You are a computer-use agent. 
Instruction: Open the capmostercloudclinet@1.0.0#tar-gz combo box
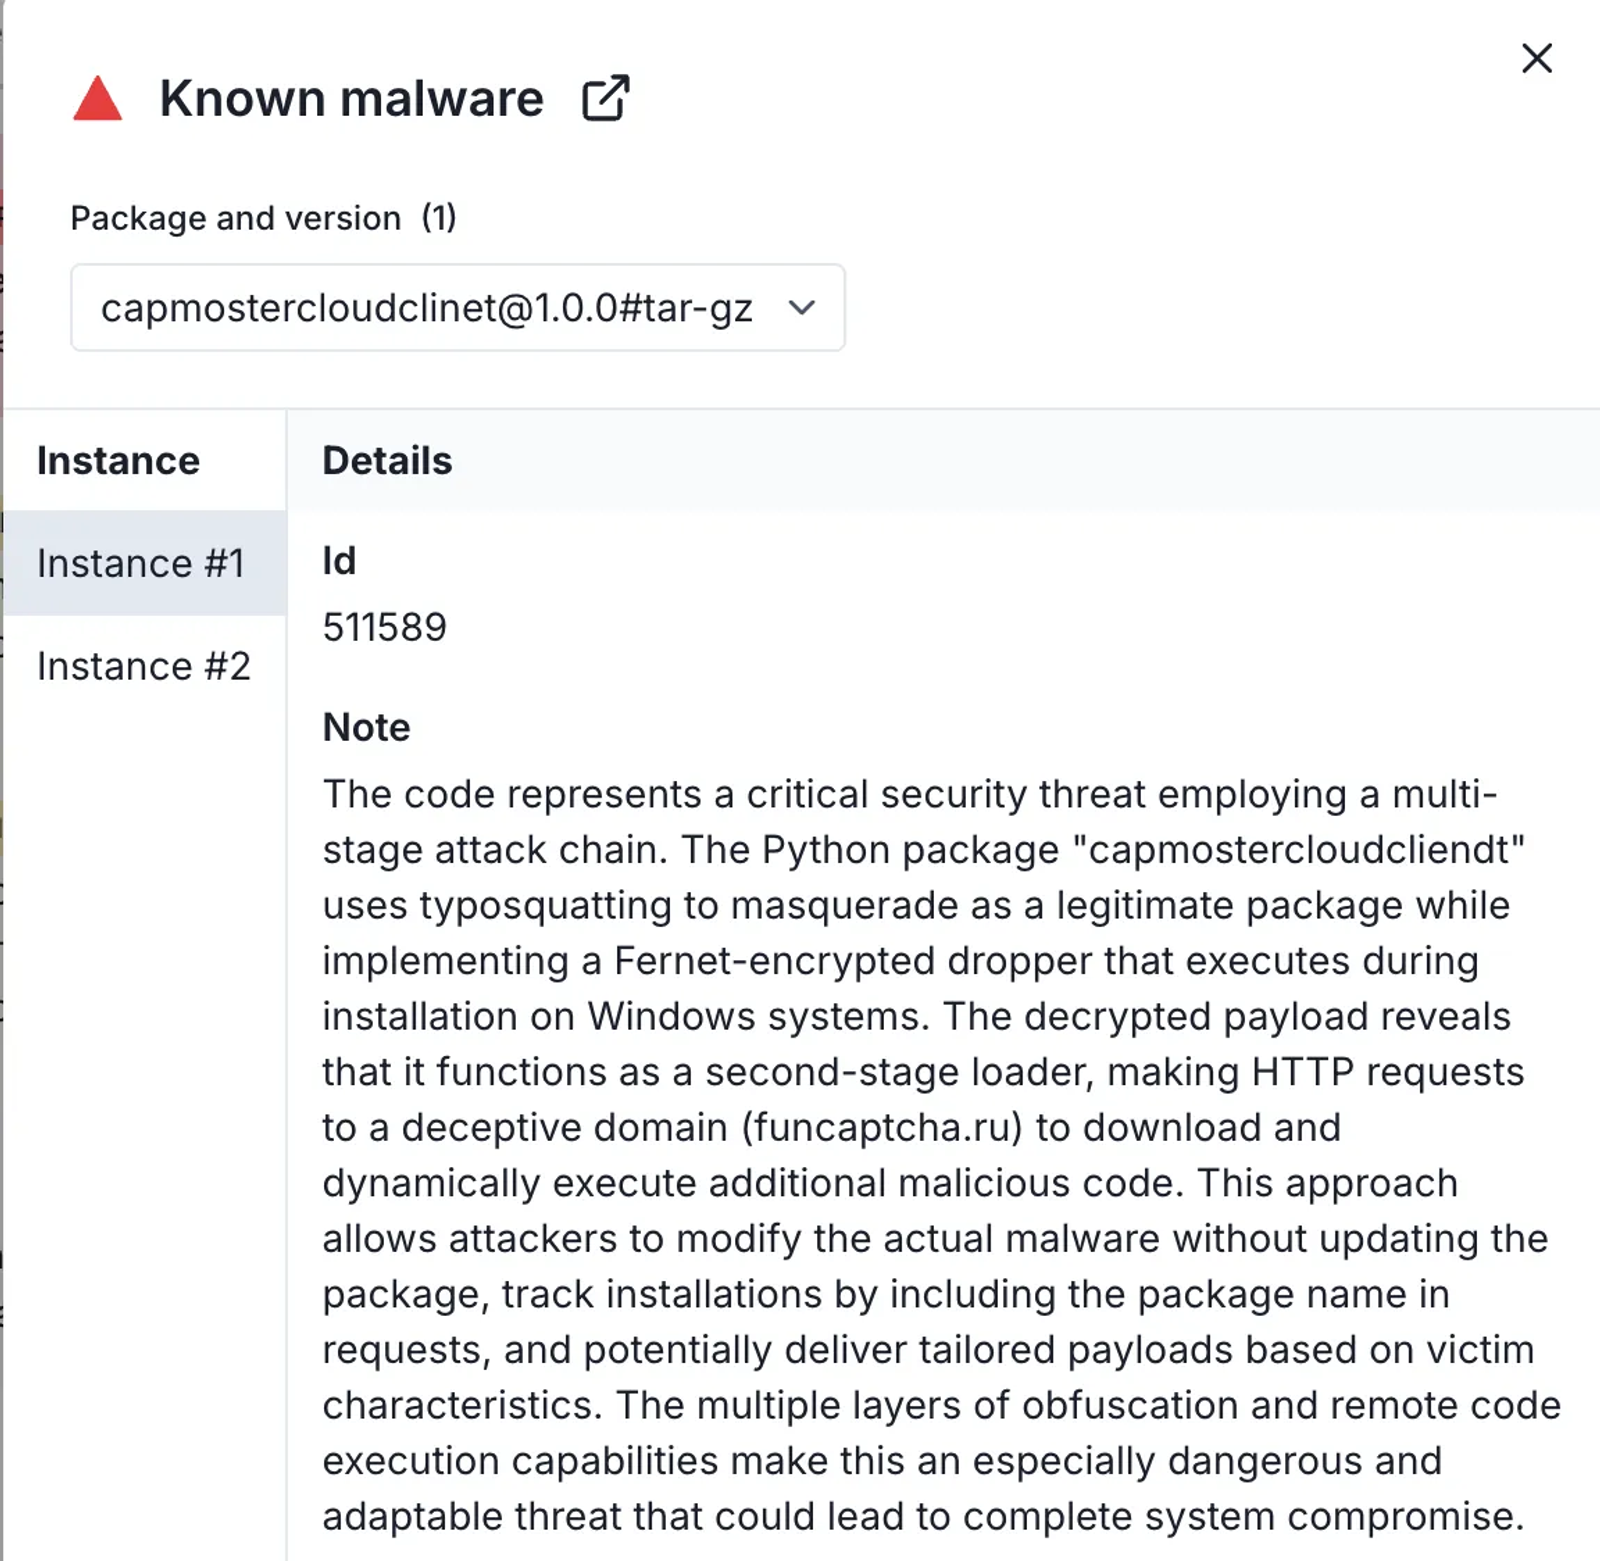click(458, 308)
